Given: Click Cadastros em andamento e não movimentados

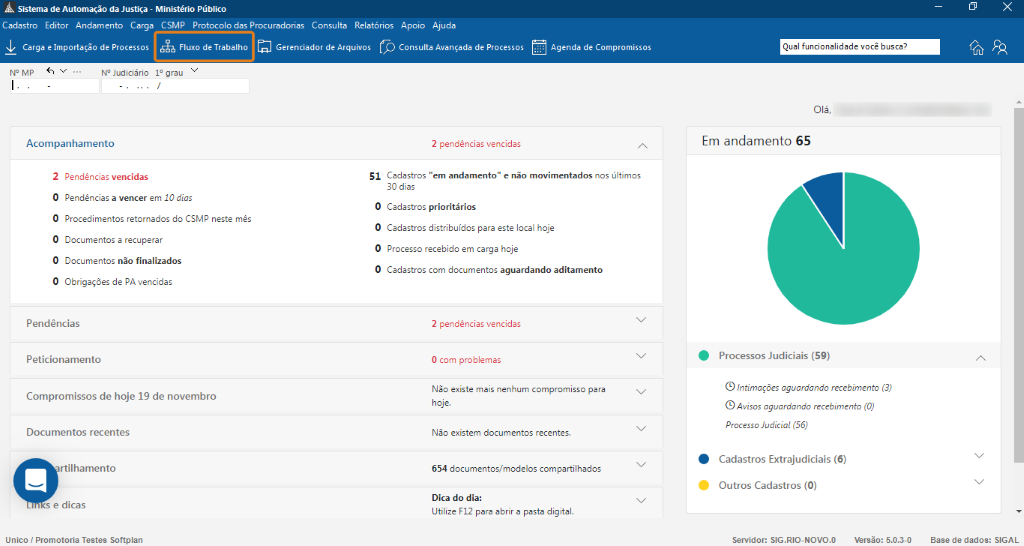Looking at the screenshot, I should point(514,181).
